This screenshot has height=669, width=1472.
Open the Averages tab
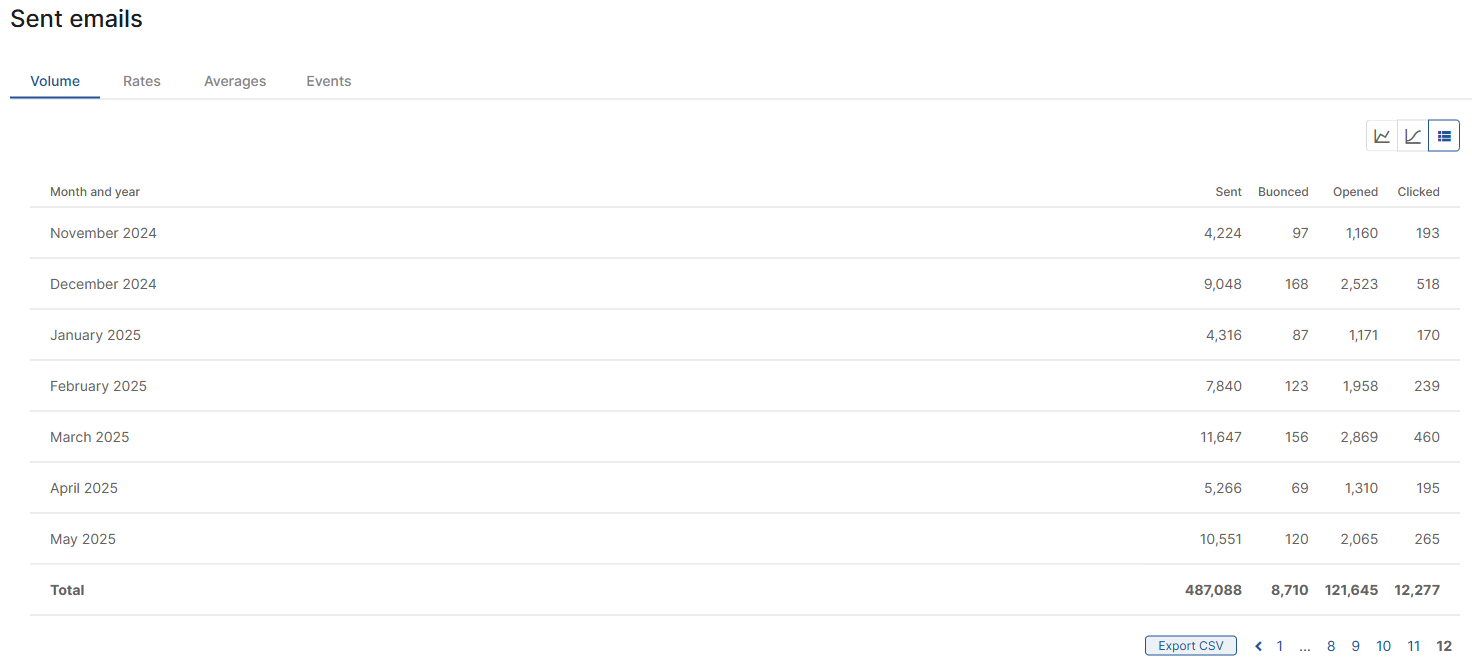pyautogui.click(x=235, y=81)
